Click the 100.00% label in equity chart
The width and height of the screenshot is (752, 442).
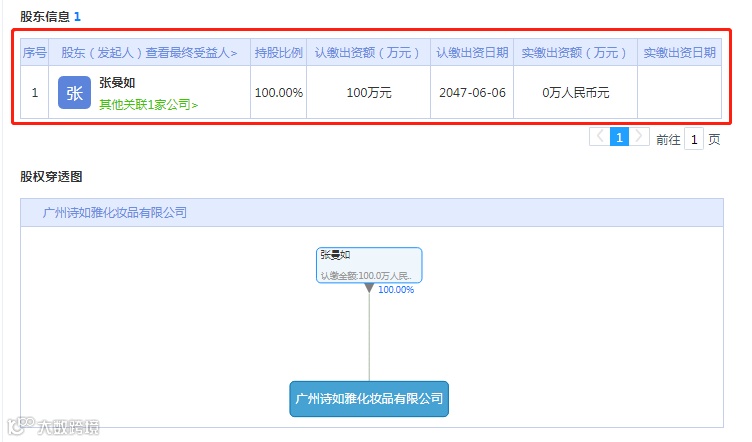pyautogui.click(x=396, y=290)
